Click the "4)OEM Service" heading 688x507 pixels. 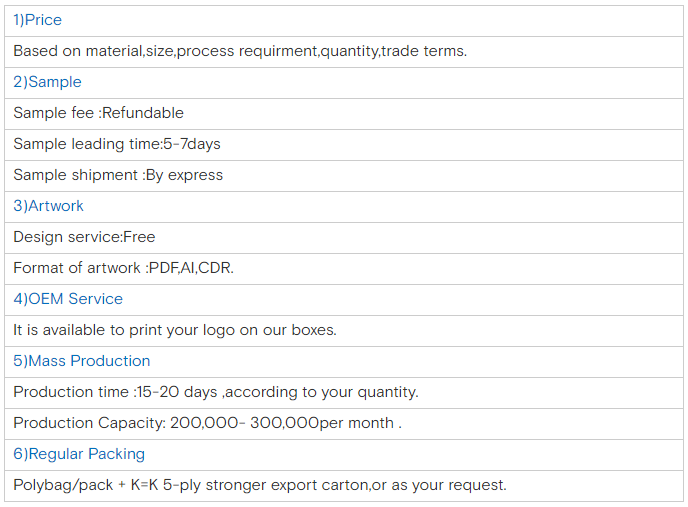coord(68,299)
